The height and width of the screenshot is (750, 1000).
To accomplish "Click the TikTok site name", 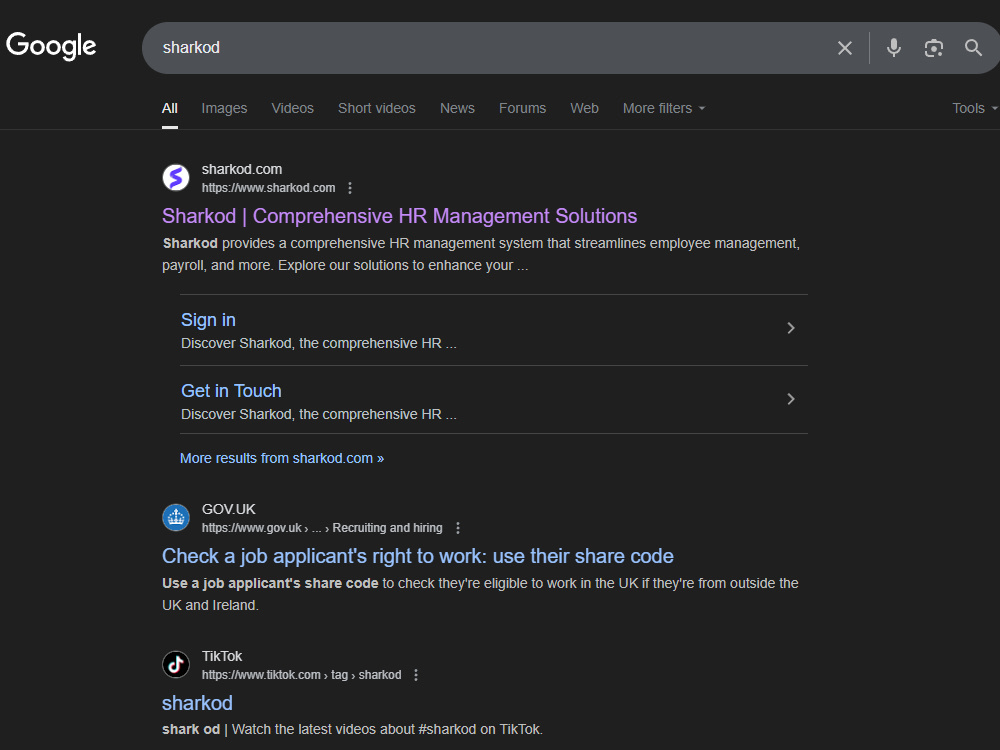I will 222,656.
